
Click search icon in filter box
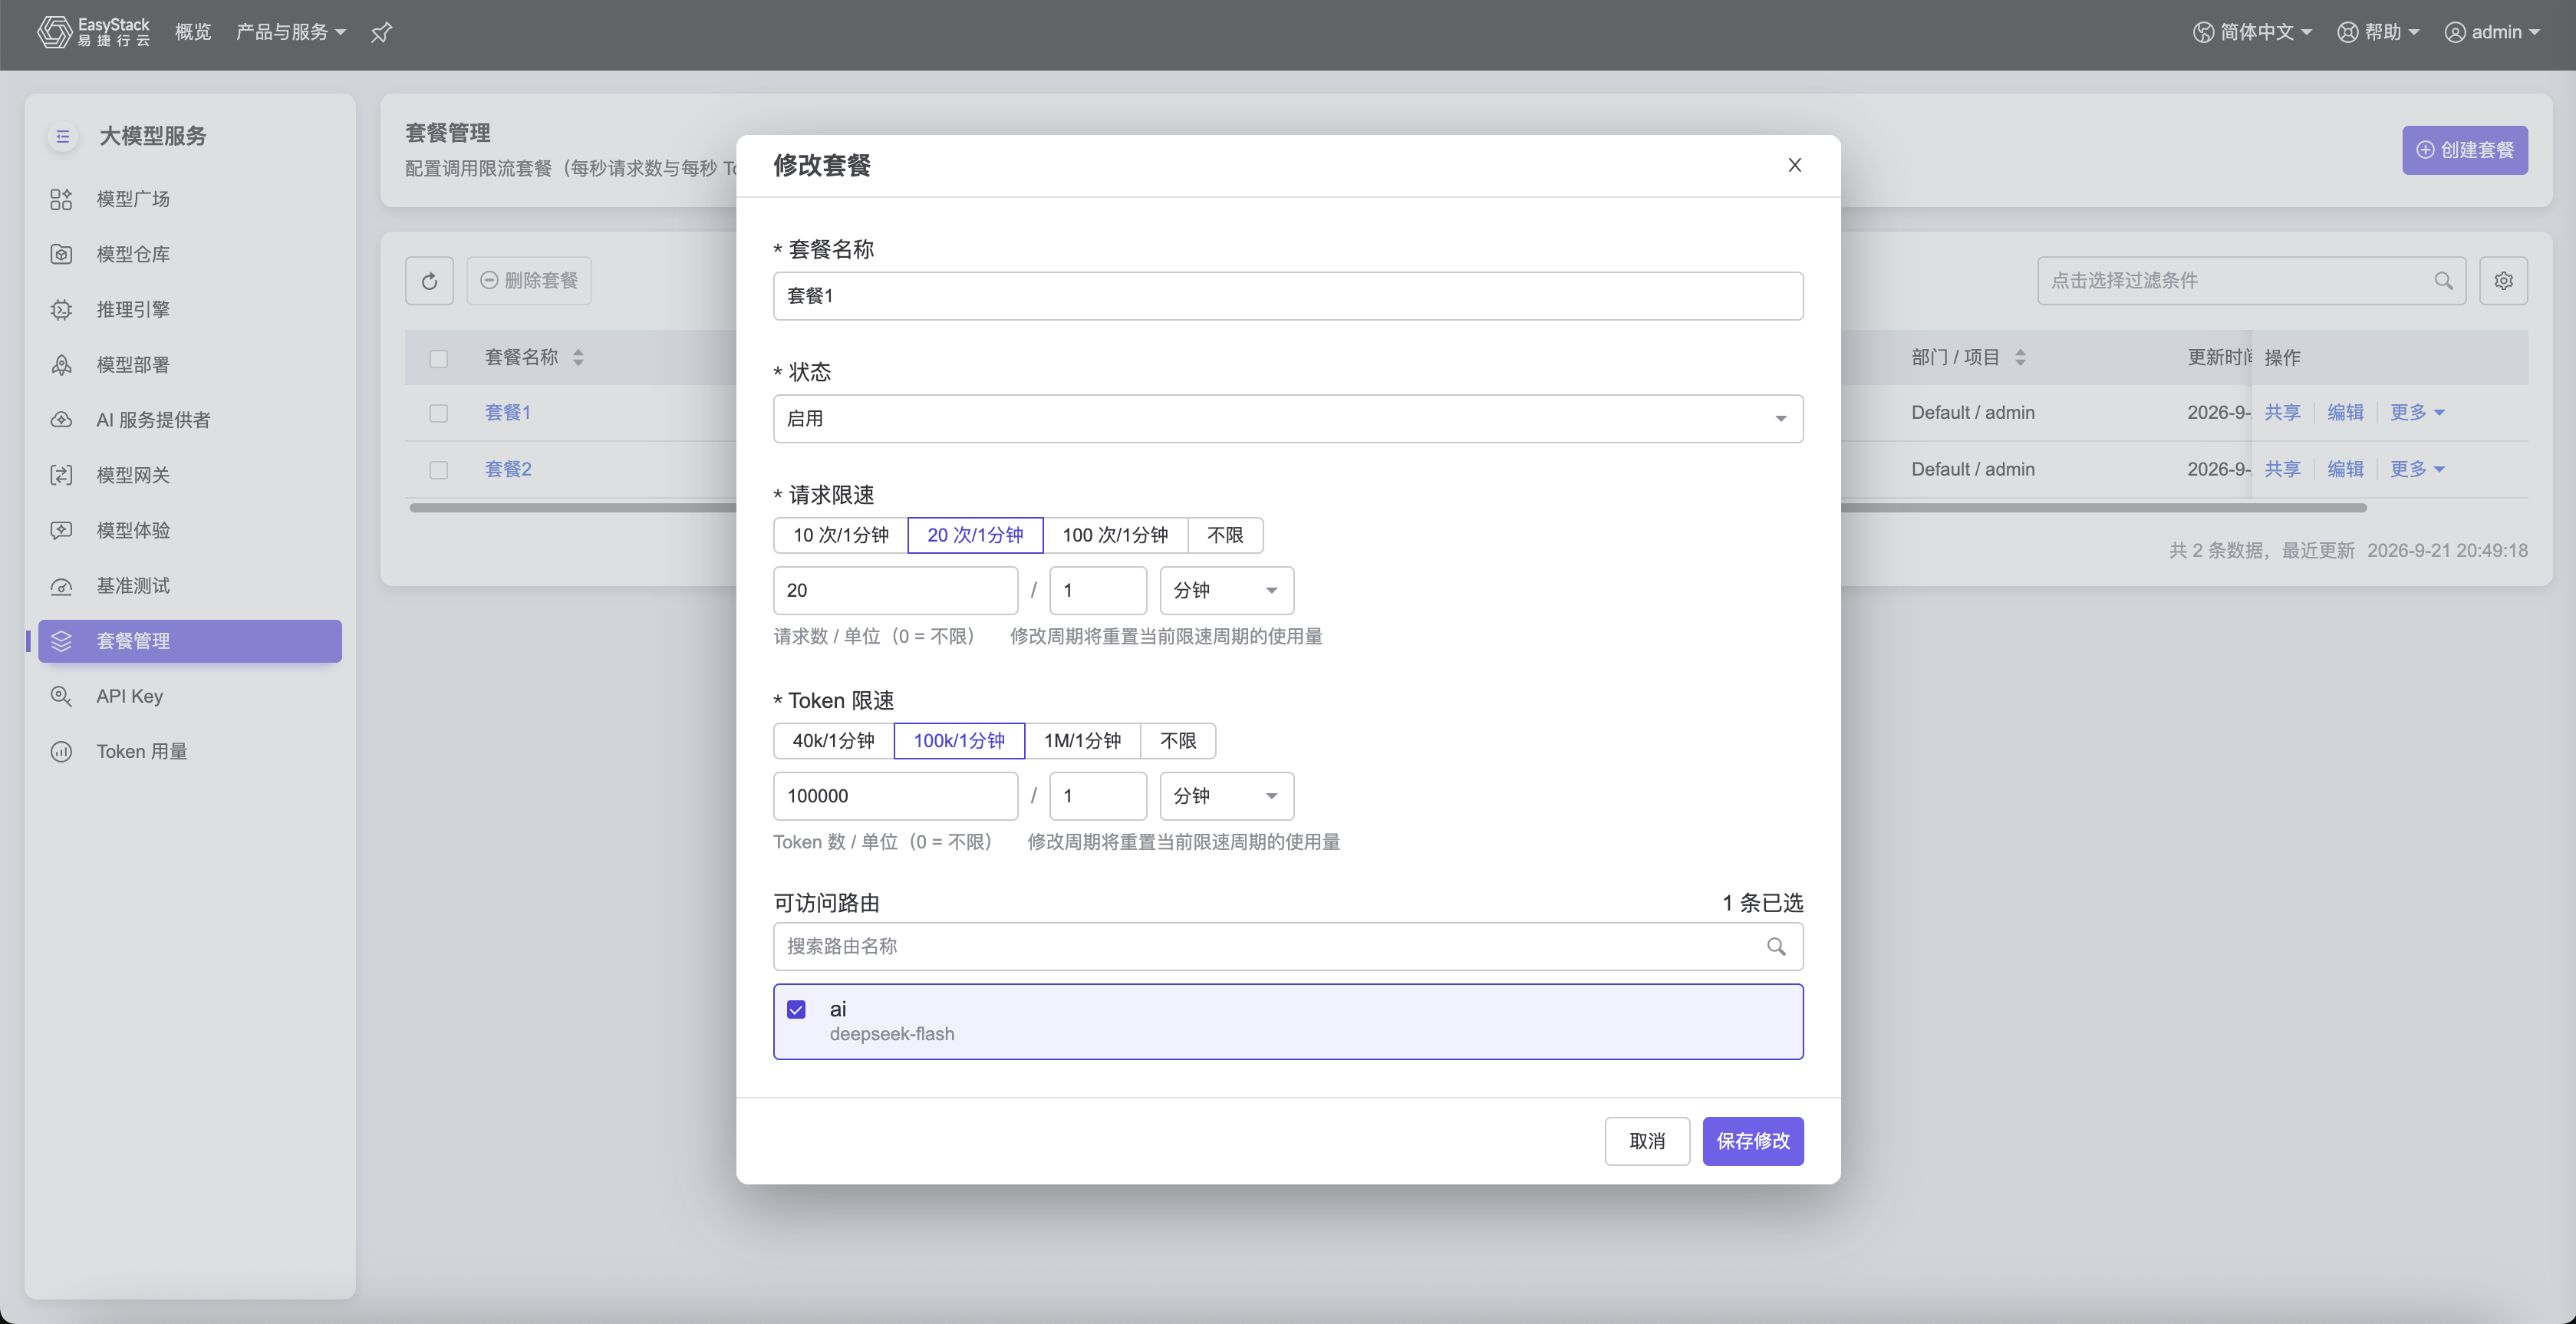click(x=2443, y=281)
